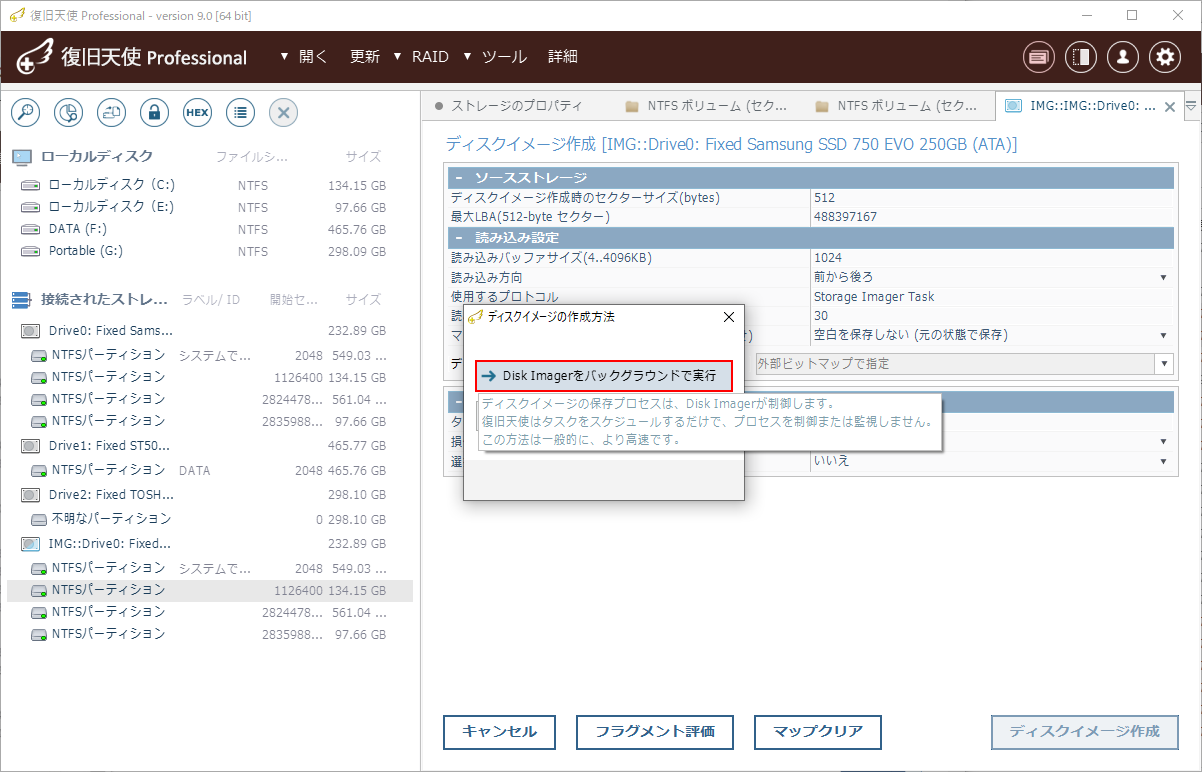Open the 詳細 menu item
1202x772 pixels.
click(563, 57)
